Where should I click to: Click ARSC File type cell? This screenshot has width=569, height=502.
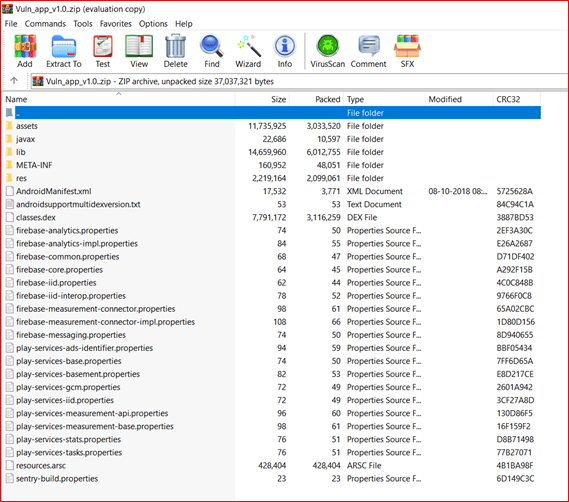point(364,465)
